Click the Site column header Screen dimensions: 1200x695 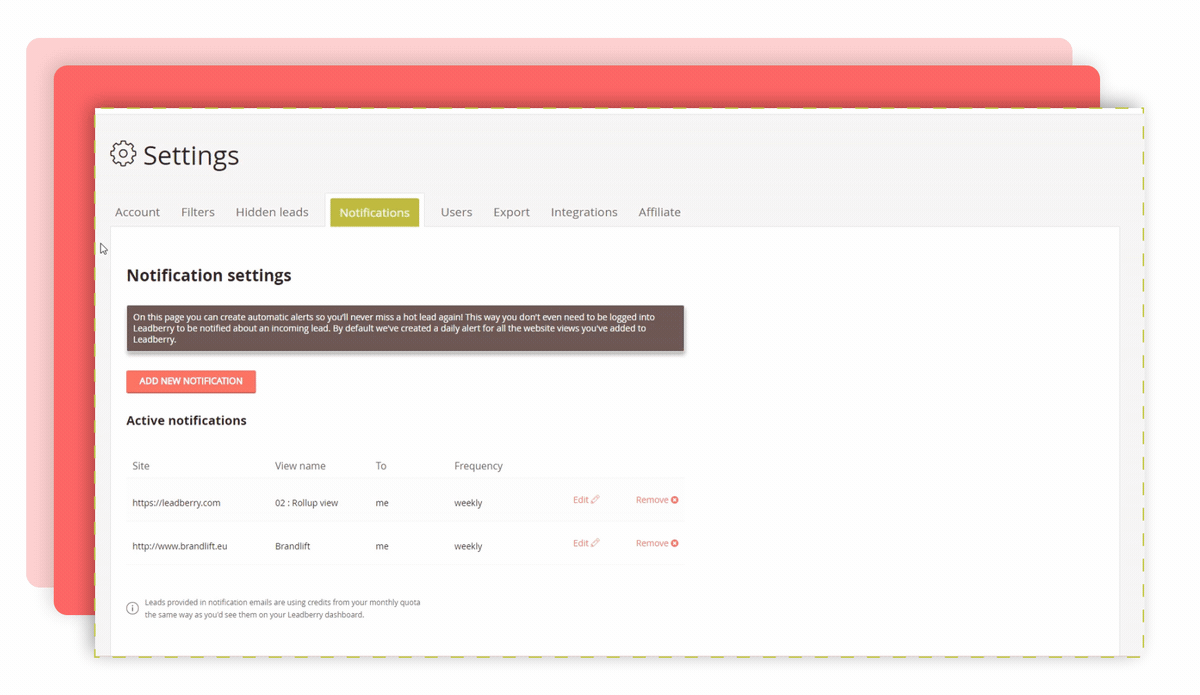[141, 466]
